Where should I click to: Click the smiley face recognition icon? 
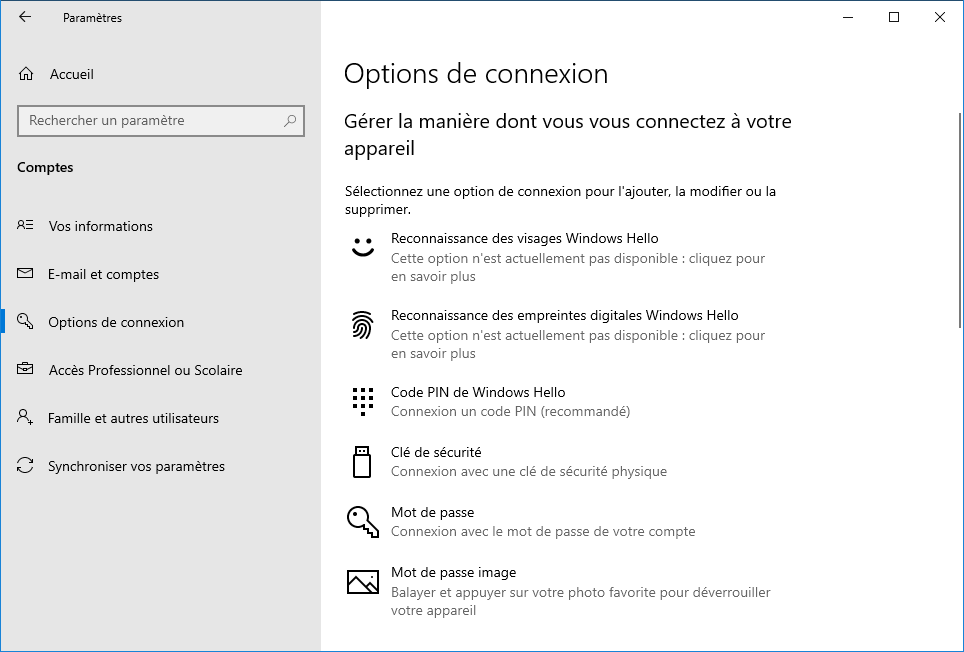coord(363,247)
